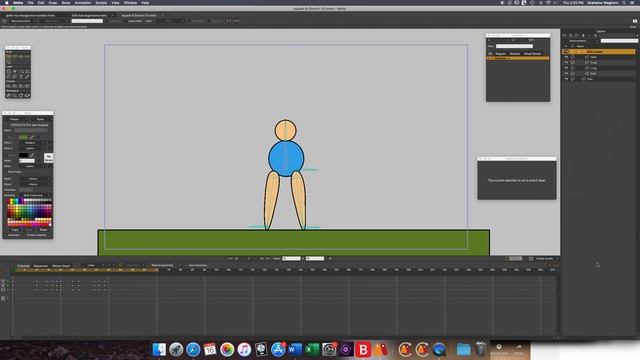Image resolution: width=640 pixels, height=360 pixels.
Task: Toggle visibility of the Head layer
Action: [x=566, y=57]
